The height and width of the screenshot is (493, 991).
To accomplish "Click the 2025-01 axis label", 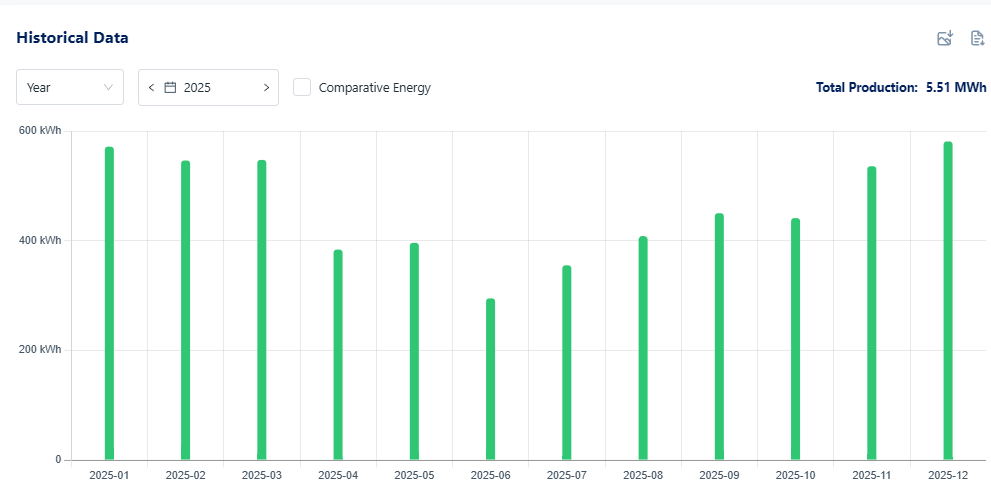I will (x=109, y=475).
